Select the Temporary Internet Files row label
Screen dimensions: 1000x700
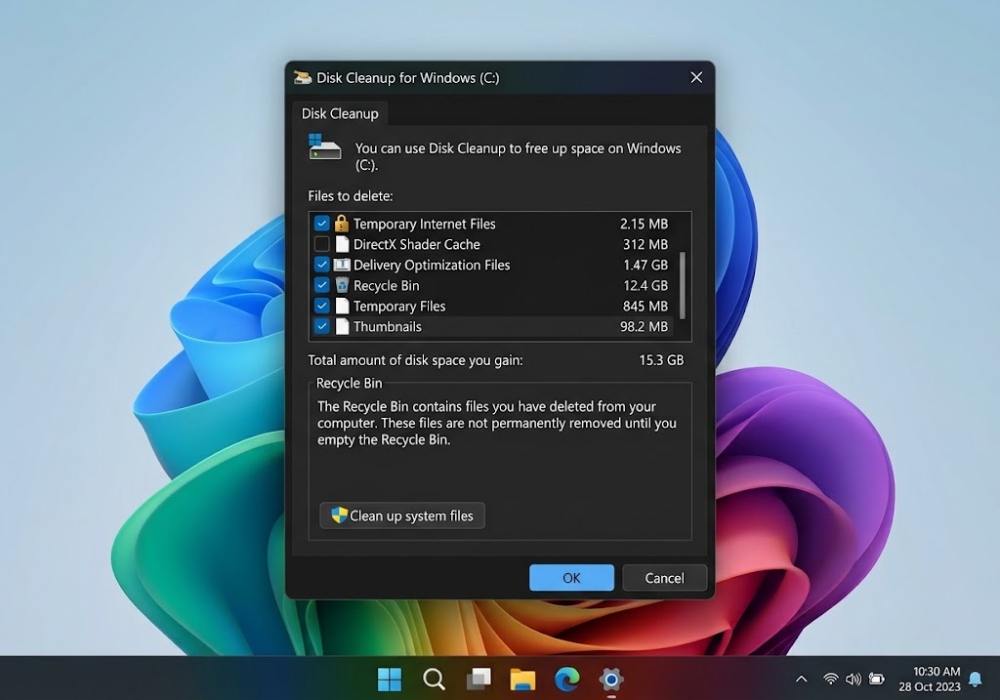point(424,224)
